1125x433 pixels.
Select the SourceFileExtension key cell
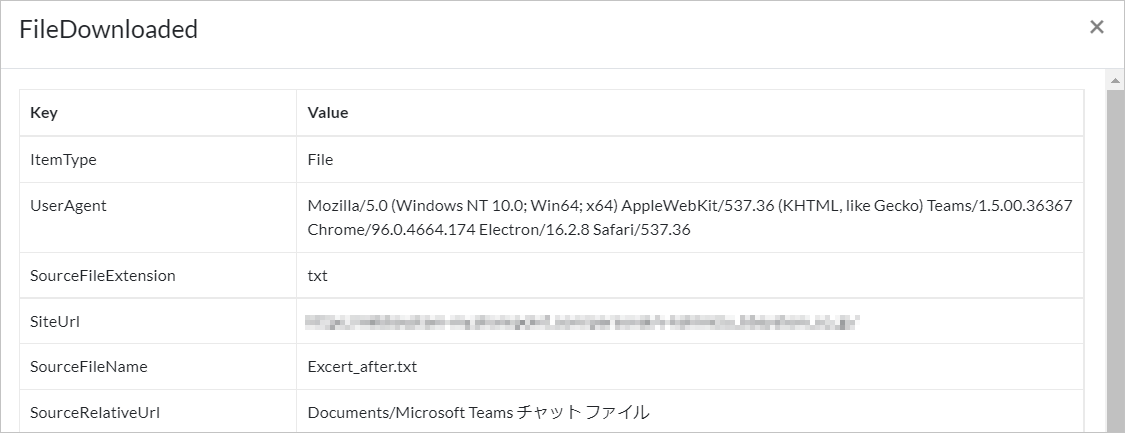coord(158,275)
